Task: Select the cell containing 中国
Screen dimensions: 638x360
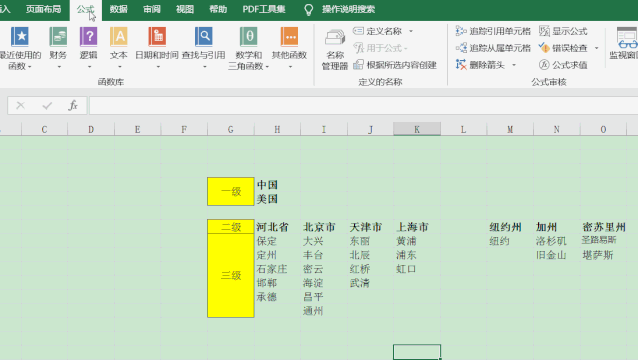Action: (277, 185)
